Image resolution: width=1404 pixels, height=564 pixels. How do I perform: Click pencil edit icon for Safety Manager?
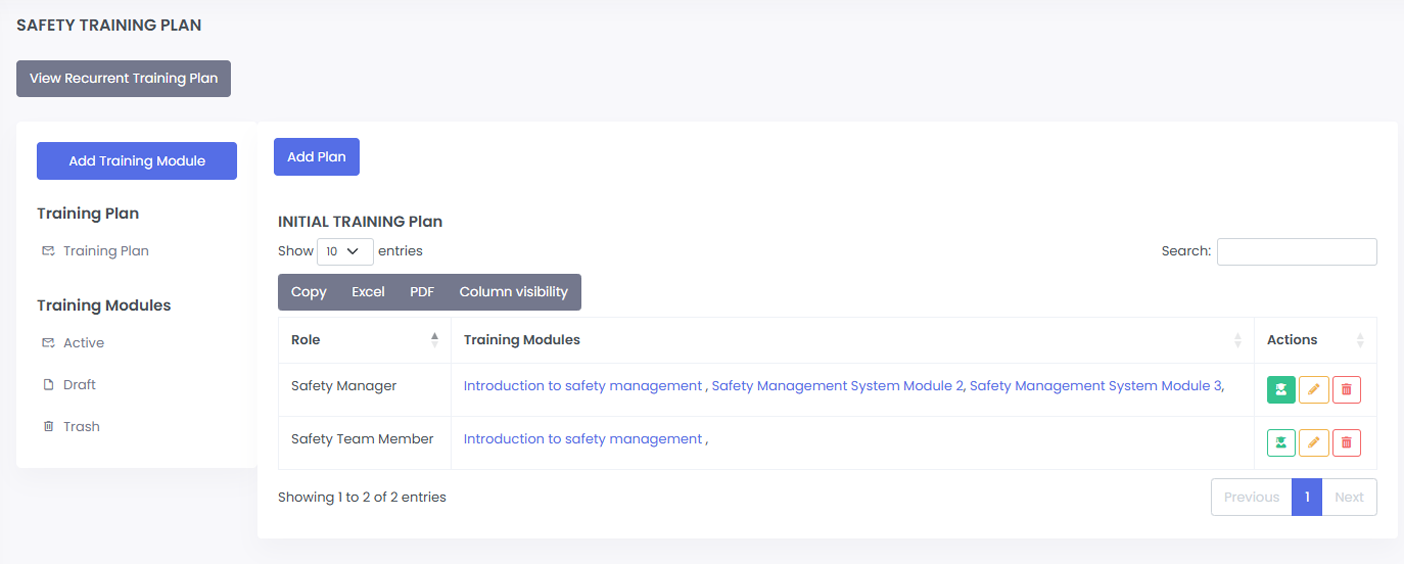click(1314, 390)
